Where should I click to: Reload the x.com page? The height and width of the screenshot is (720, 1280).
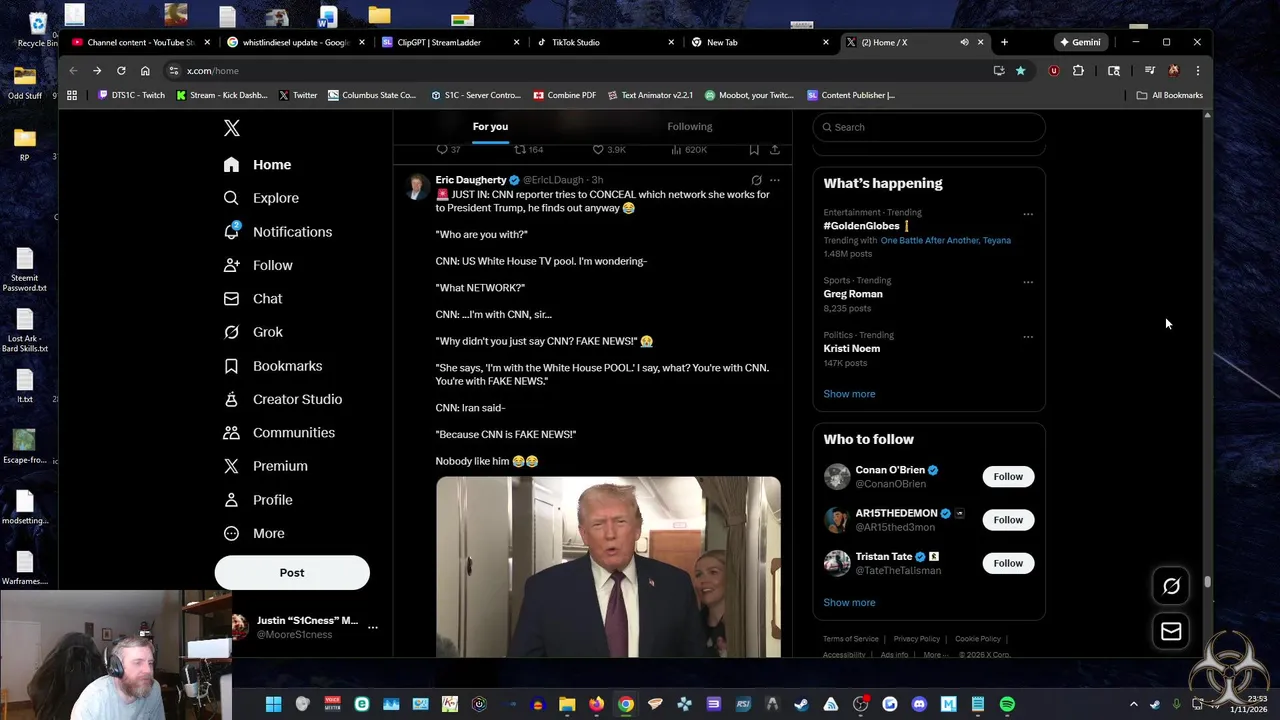(121, 71)
